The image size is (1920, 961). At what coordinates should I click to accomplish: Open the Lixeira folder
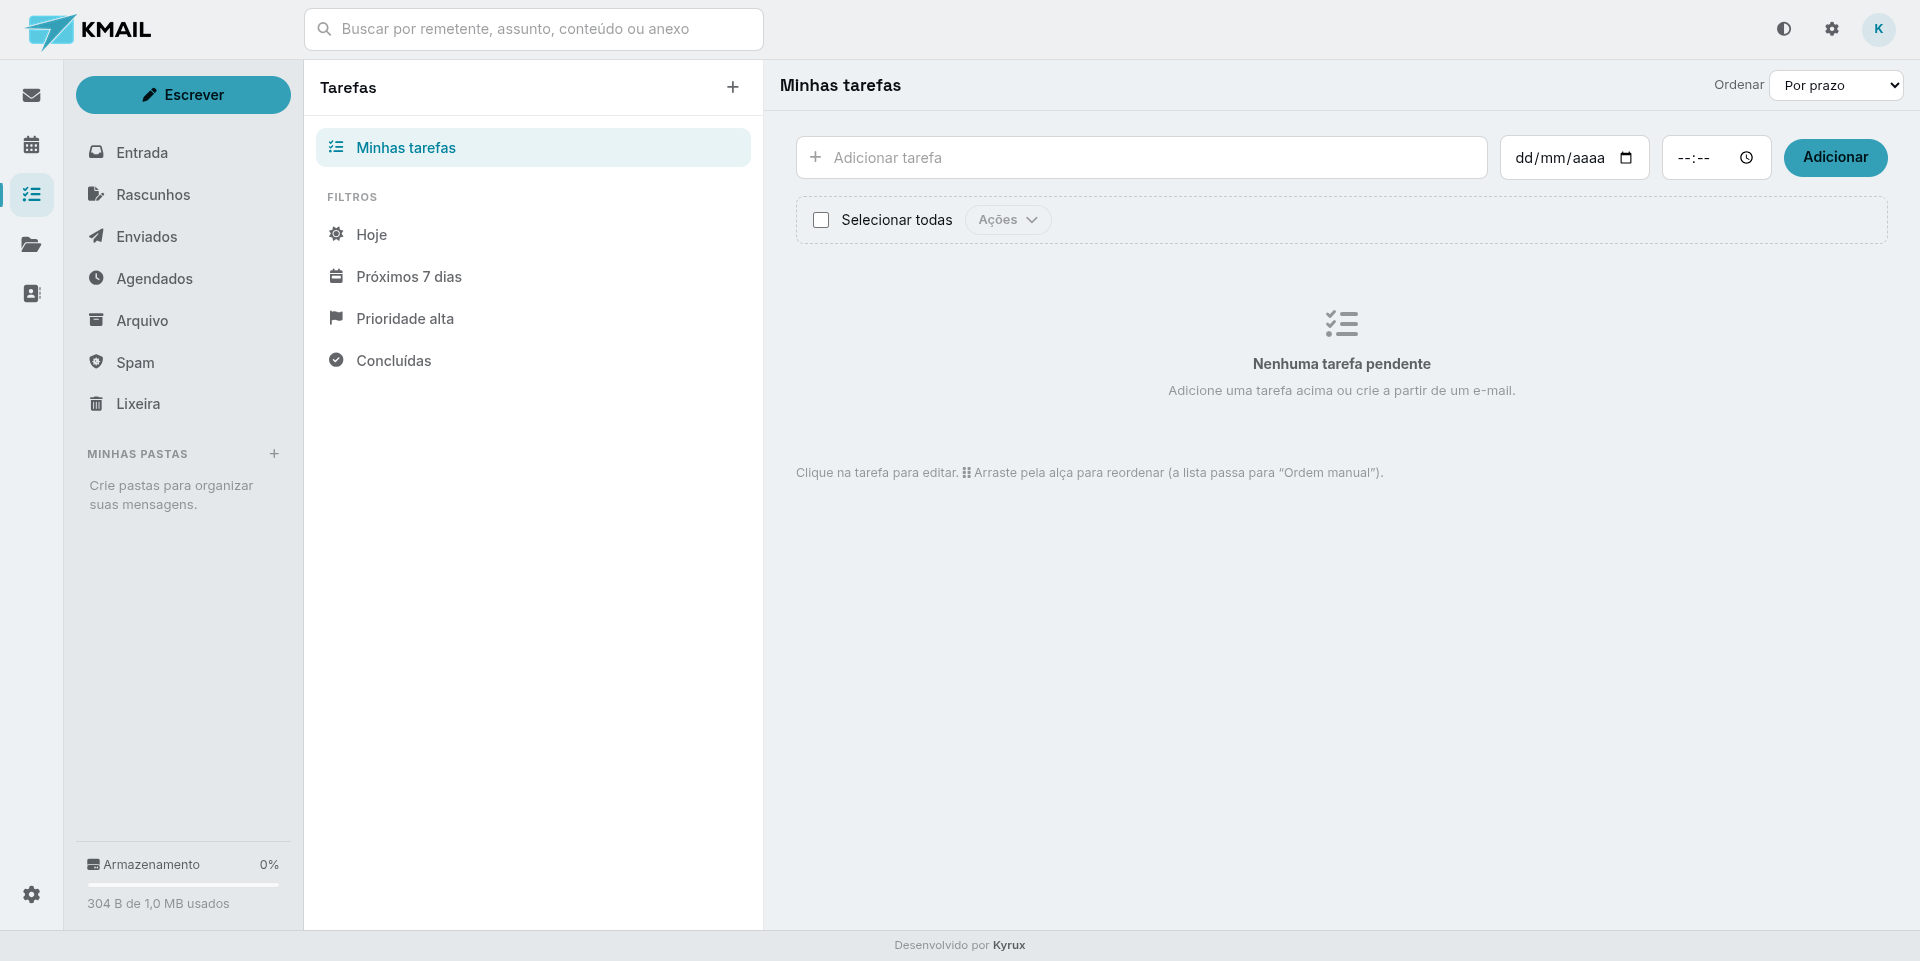tap(183, 404)
